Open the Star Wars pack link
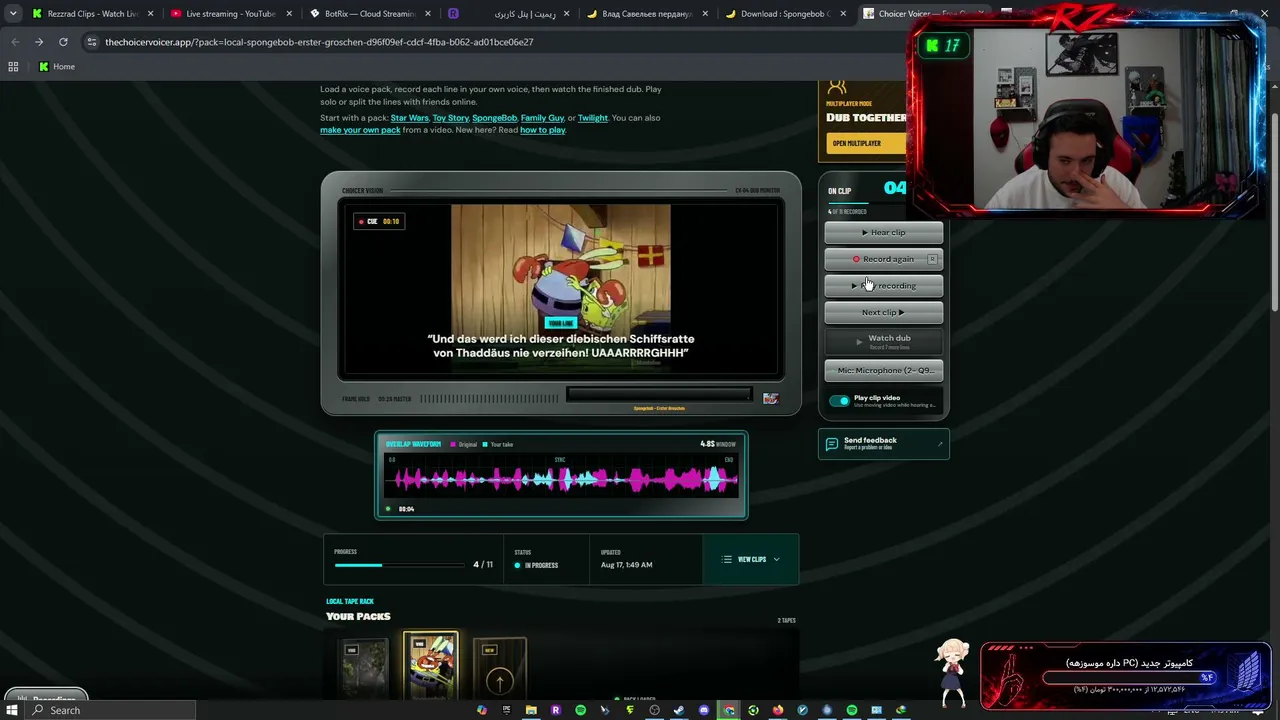Screen dimensions: 1280x720 [x=410, y=118]
